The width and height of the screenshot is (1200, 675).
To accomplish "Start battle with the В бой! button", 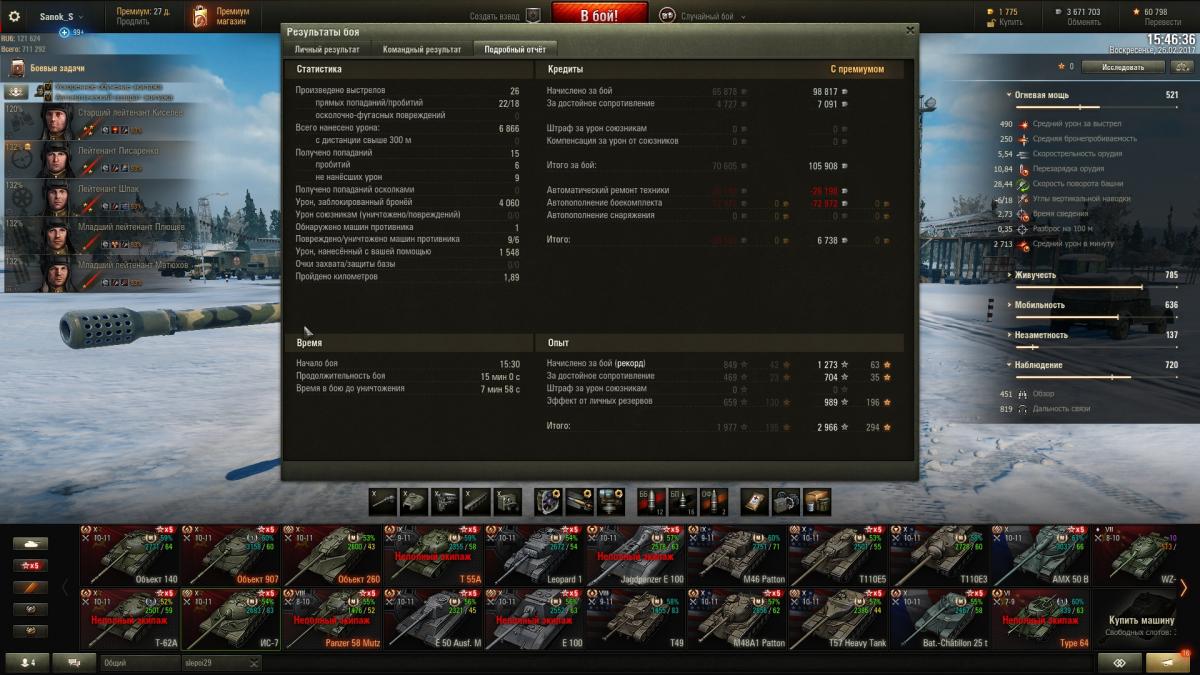I will pos(600,16).
